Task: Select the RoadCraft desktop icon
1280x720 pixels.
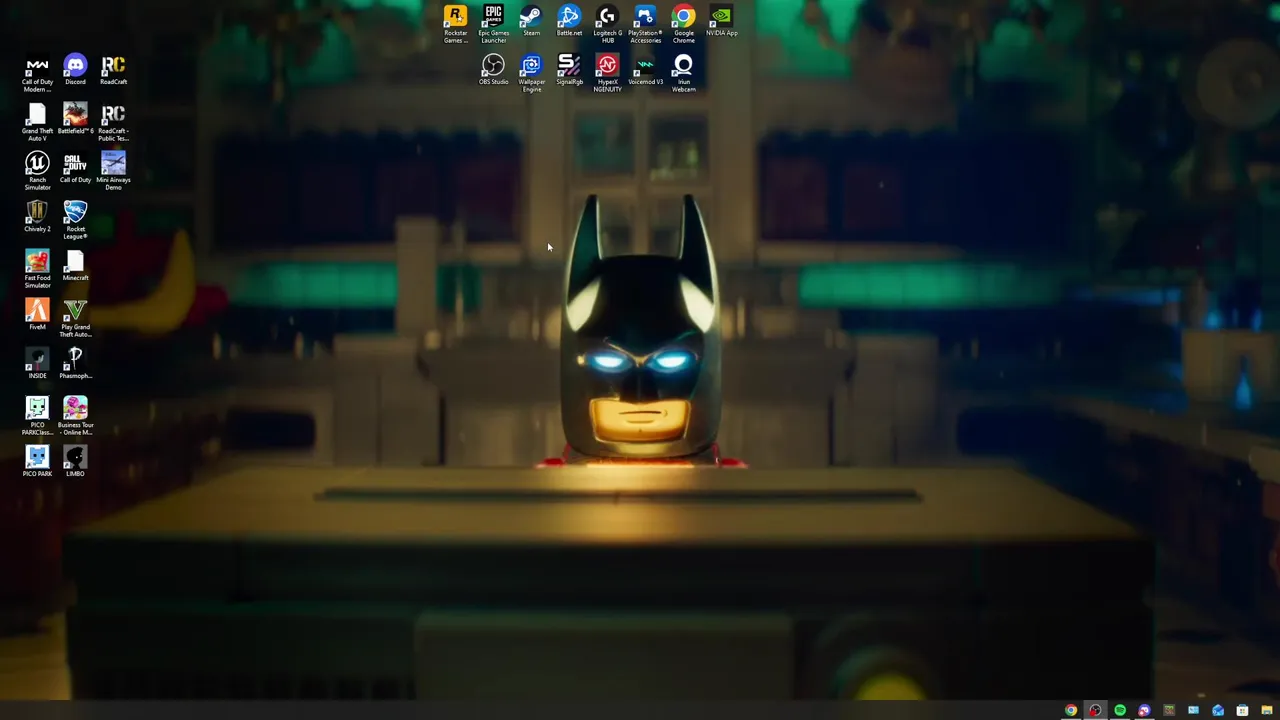Action: click(113, 70)
